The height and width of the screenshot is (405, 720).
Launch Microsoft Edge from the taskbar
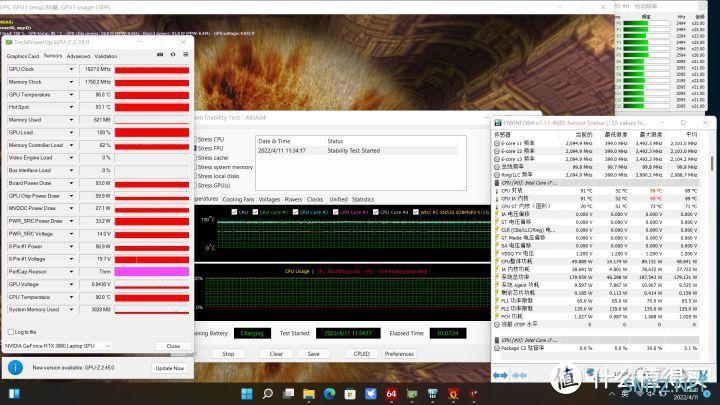(329, 394)
